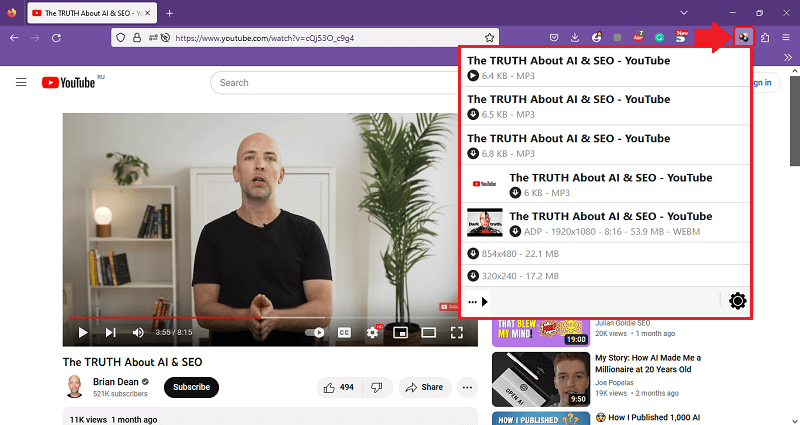This screenshot has height=425, width=800.
Task: Open the video more actions menu
Action: pyautogui.click(x=467, y=388)
